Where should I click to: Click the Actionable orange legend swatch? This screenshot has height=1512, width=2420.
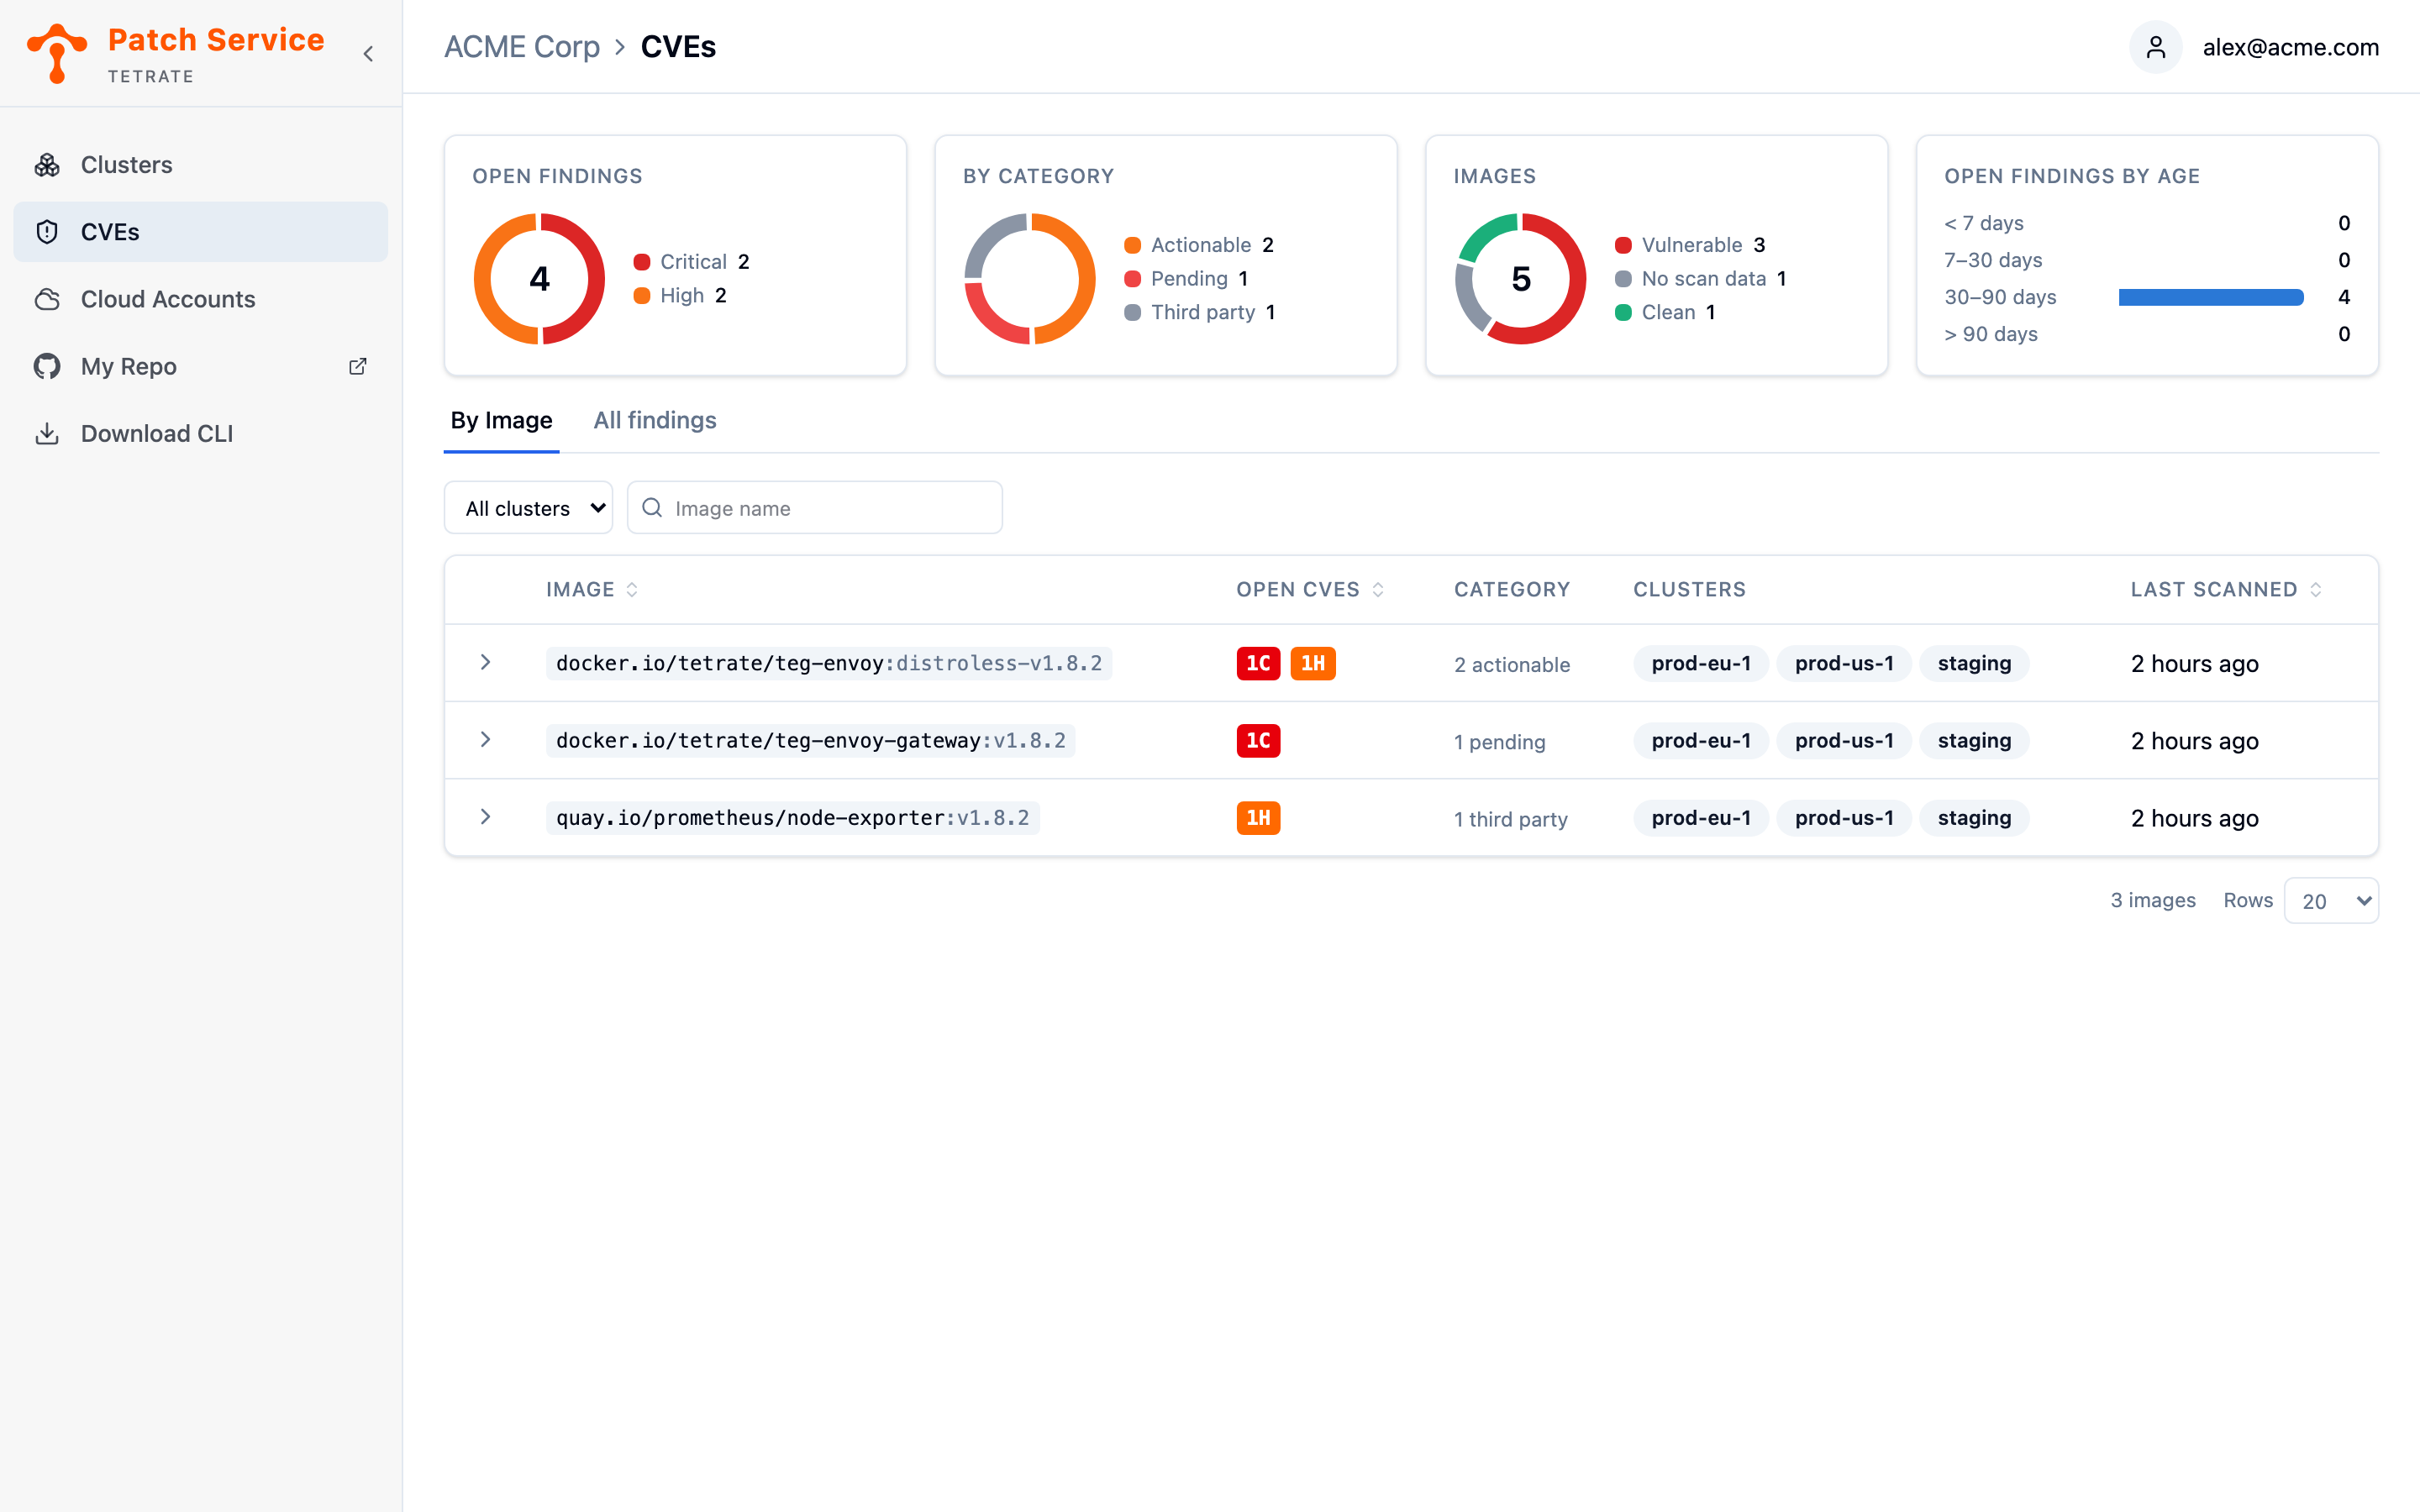tap(1132, 245)
